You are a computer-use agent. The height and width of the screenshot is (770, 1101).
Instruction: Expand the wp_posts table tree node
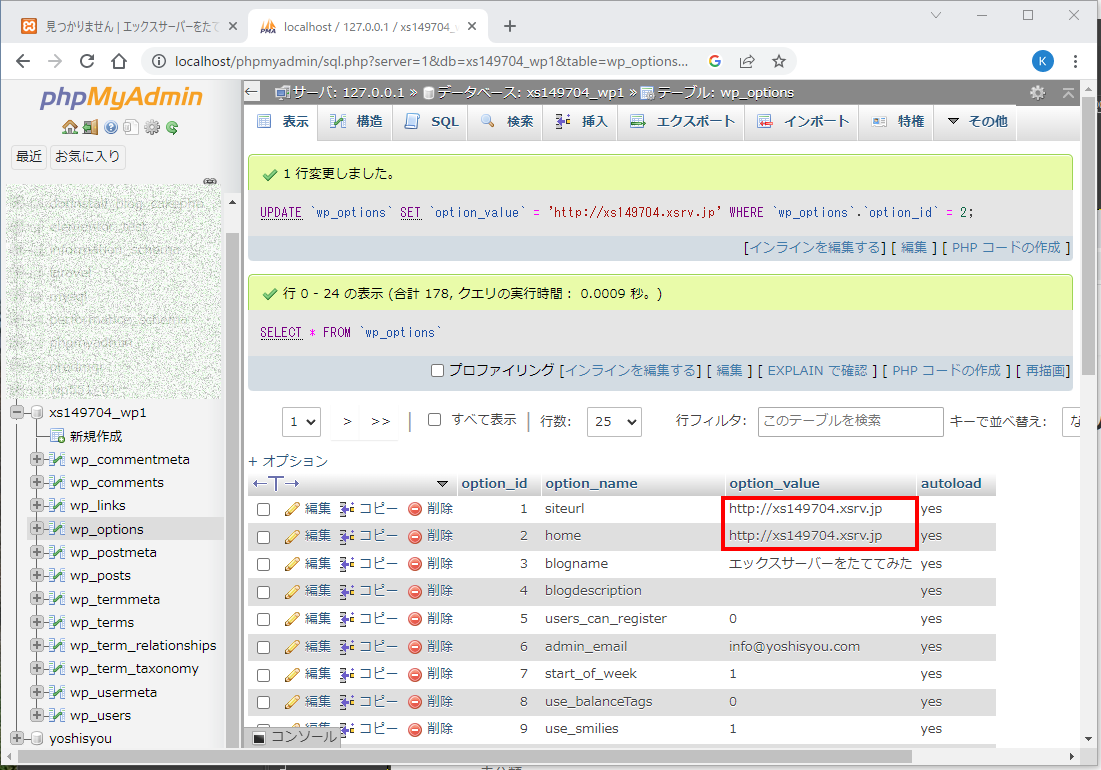[x=37, y=576]
